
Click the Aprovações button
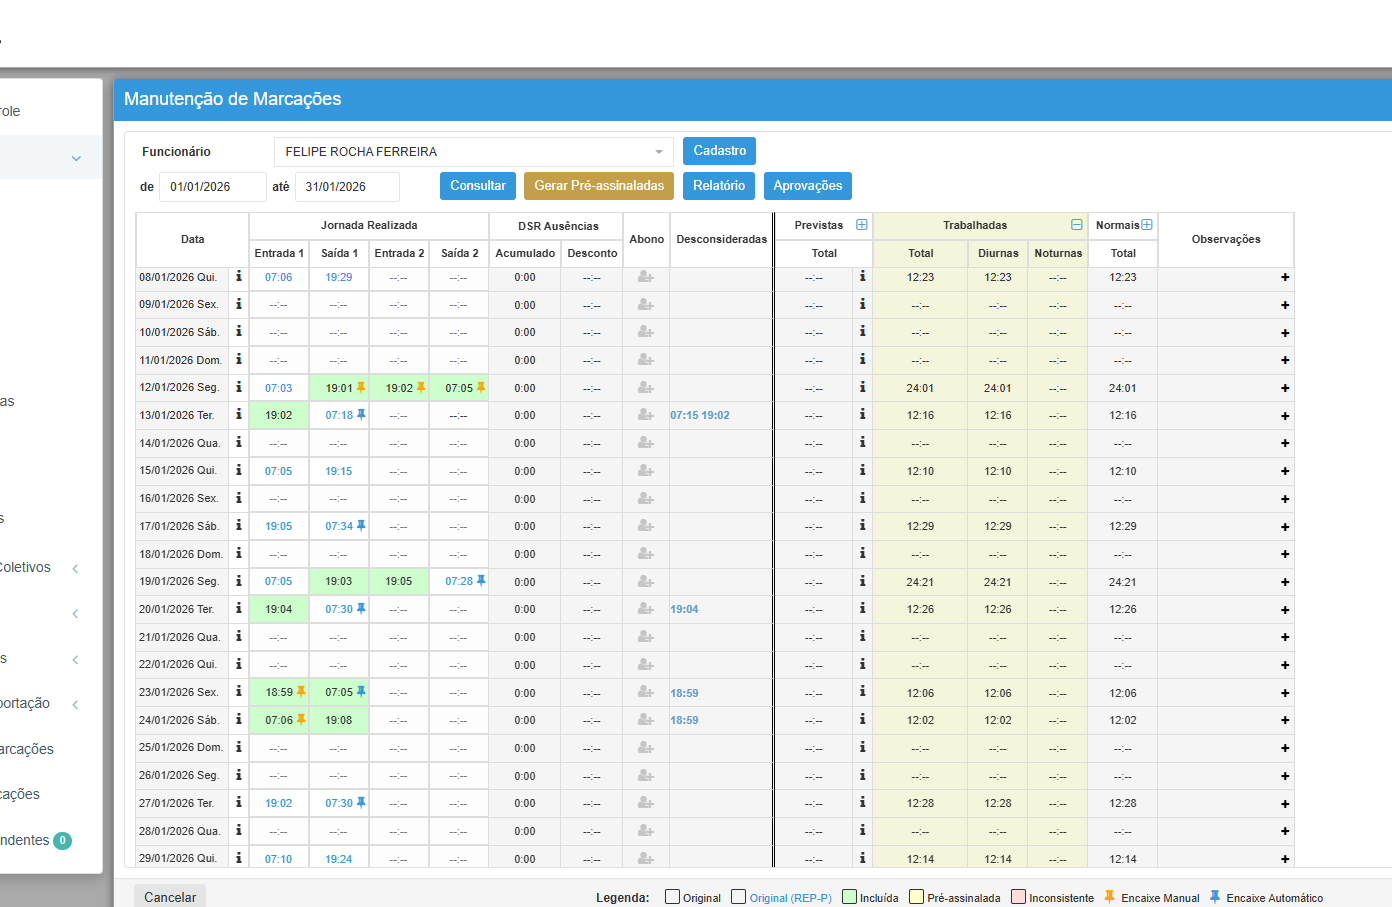click(808, 186)
